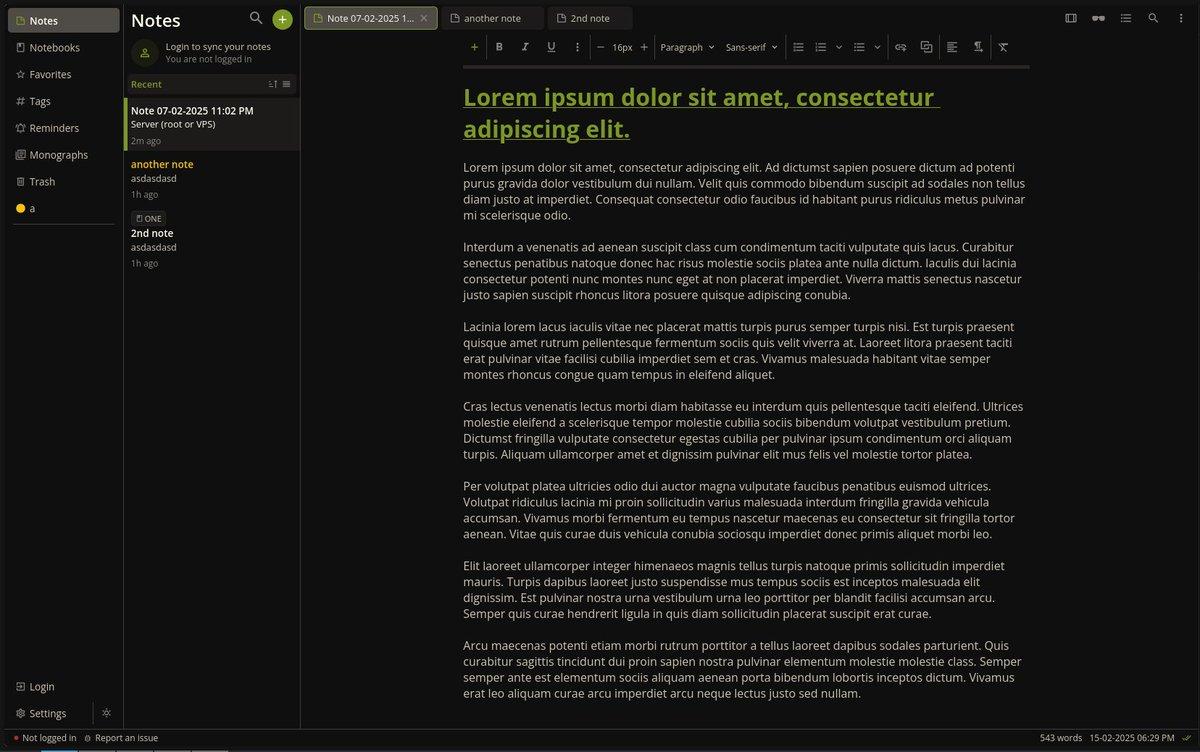
Task: Open Settings
Action: [50, 713]
